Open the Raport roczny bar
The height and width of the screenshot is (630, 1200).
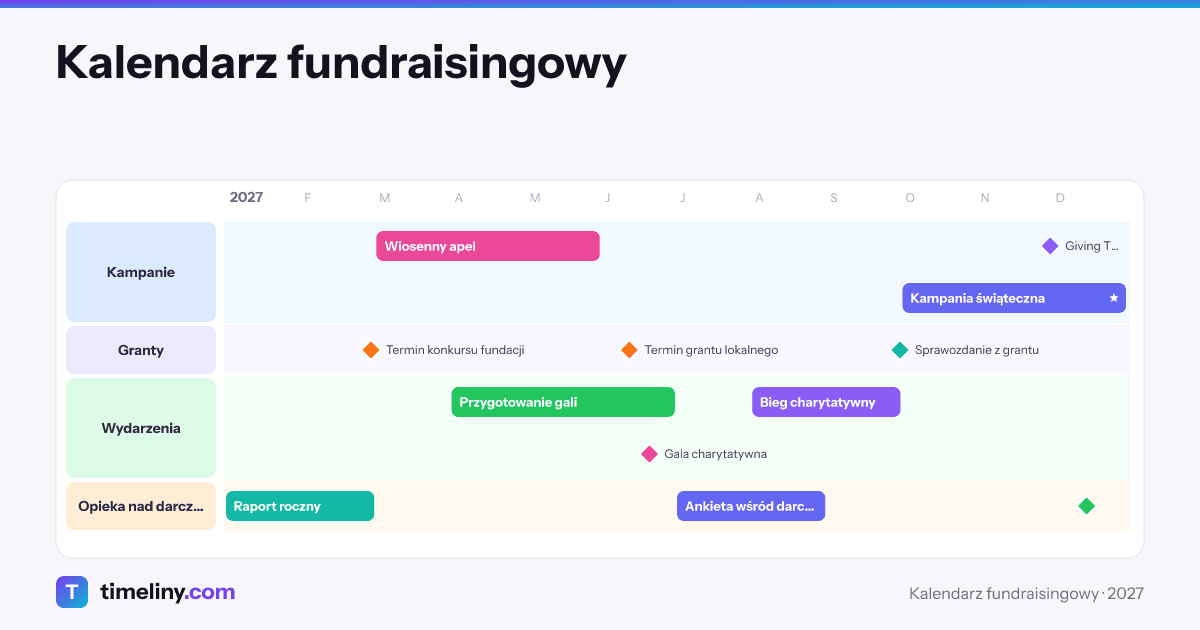click(300, 506)
